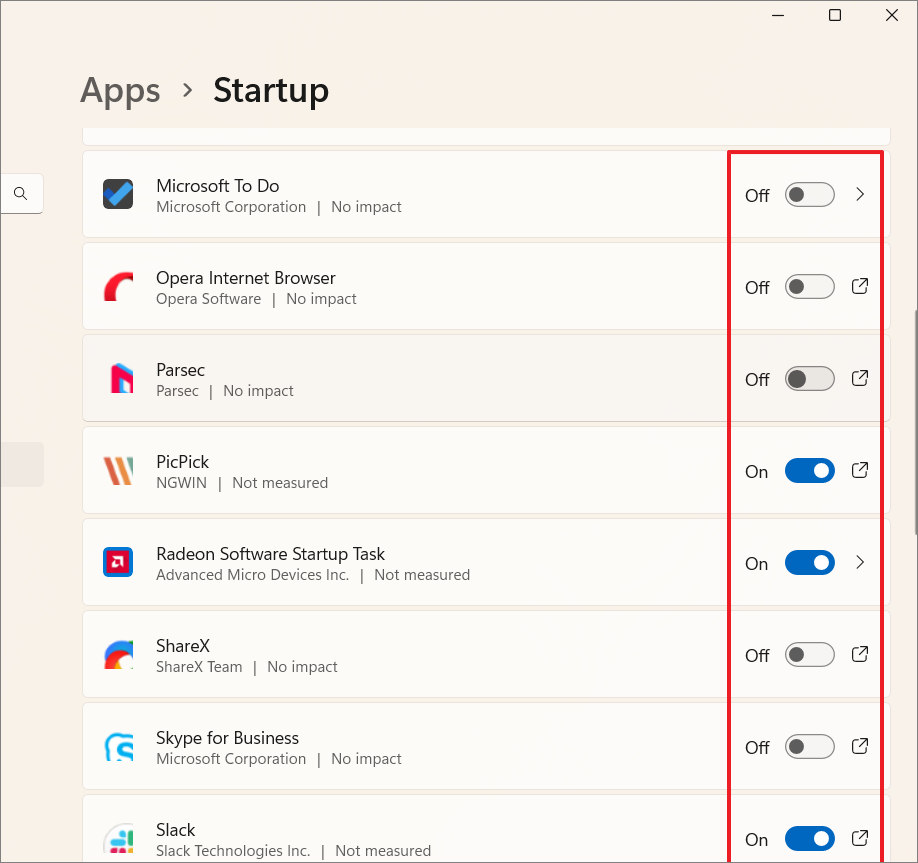Click ShareX Team publisher text

coord(199,667)
